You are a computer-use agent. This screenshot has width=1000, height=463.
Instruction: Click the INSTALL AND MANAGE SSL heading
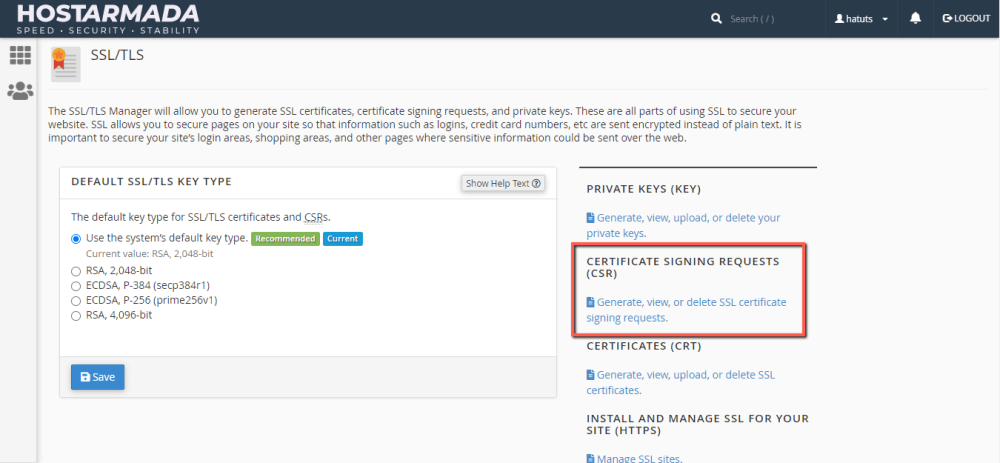point(698,425)
